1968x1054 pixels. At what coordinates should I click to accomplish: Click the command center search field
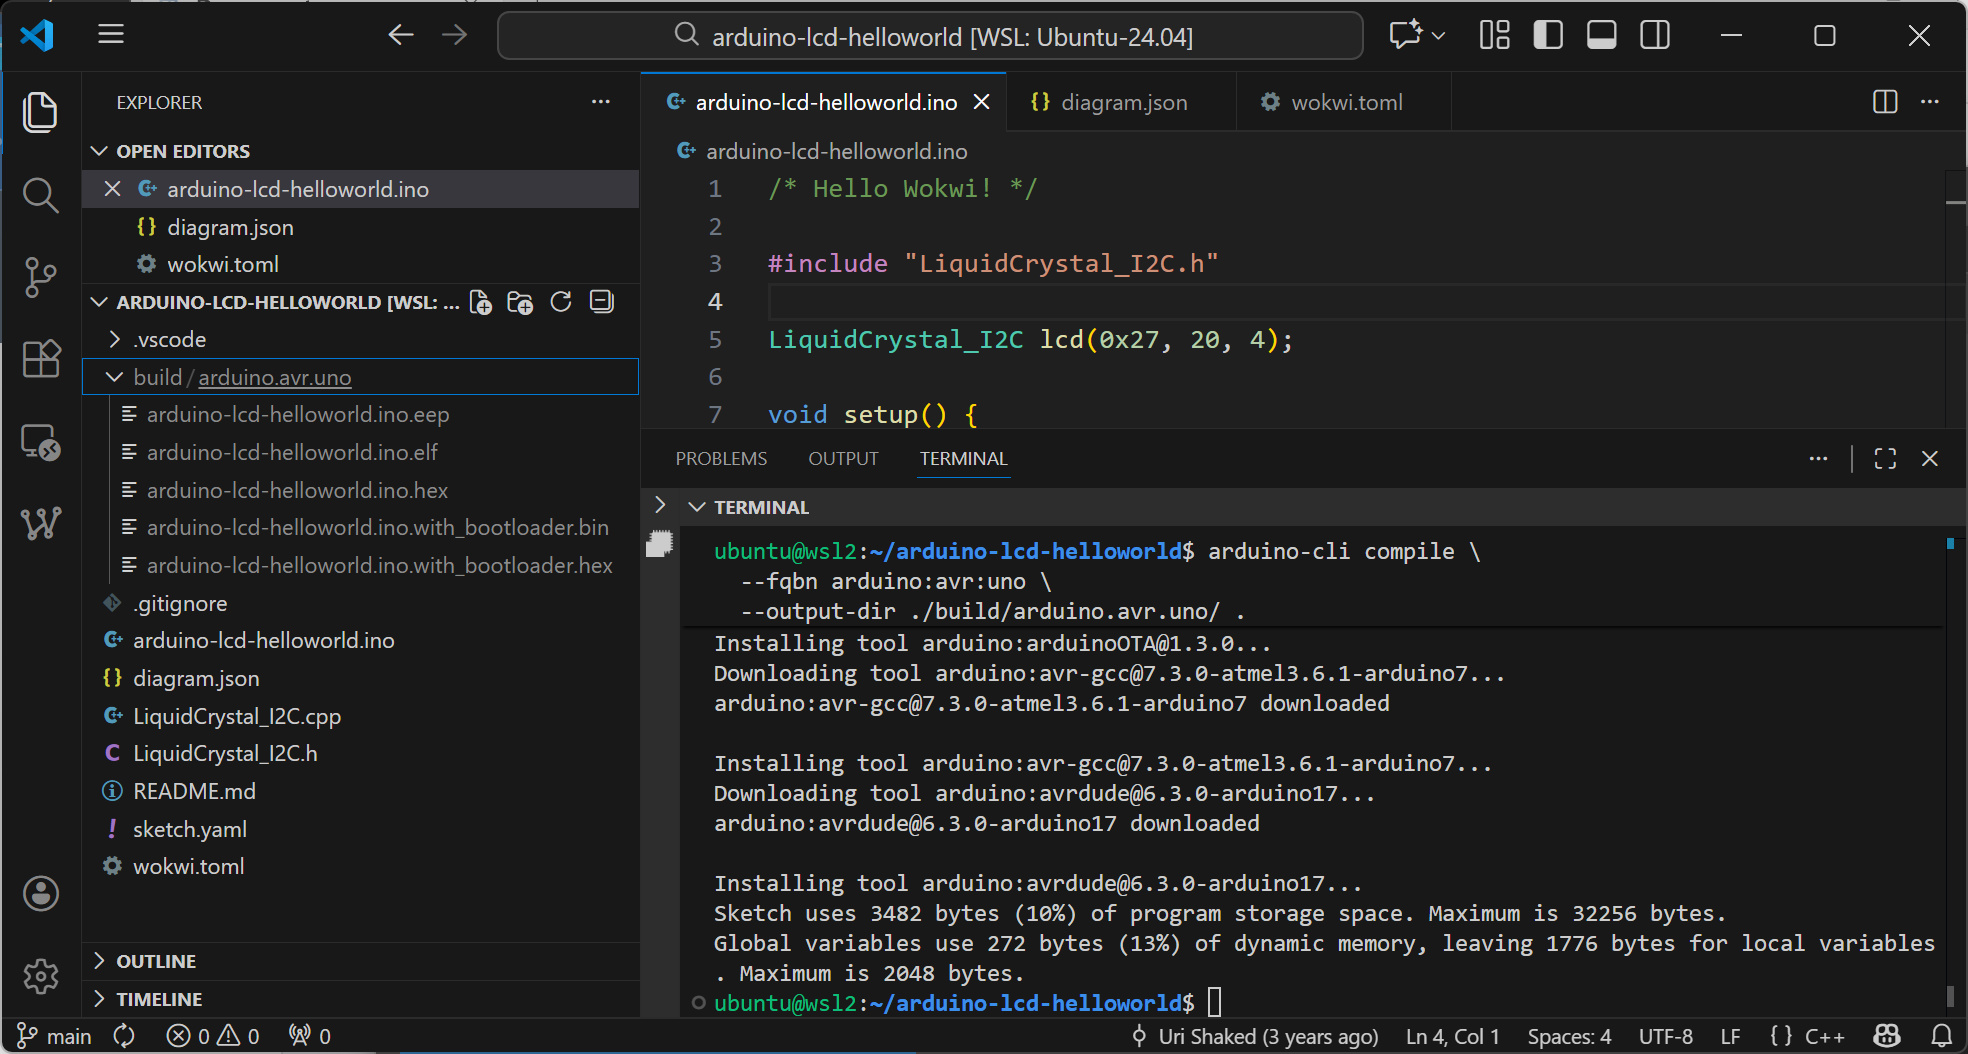pyautogui.click(x=930, y=36)
